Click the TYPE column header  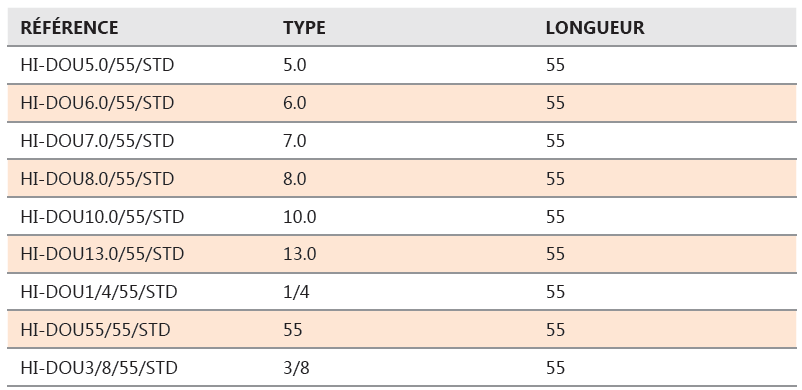(x=304, y=28)
